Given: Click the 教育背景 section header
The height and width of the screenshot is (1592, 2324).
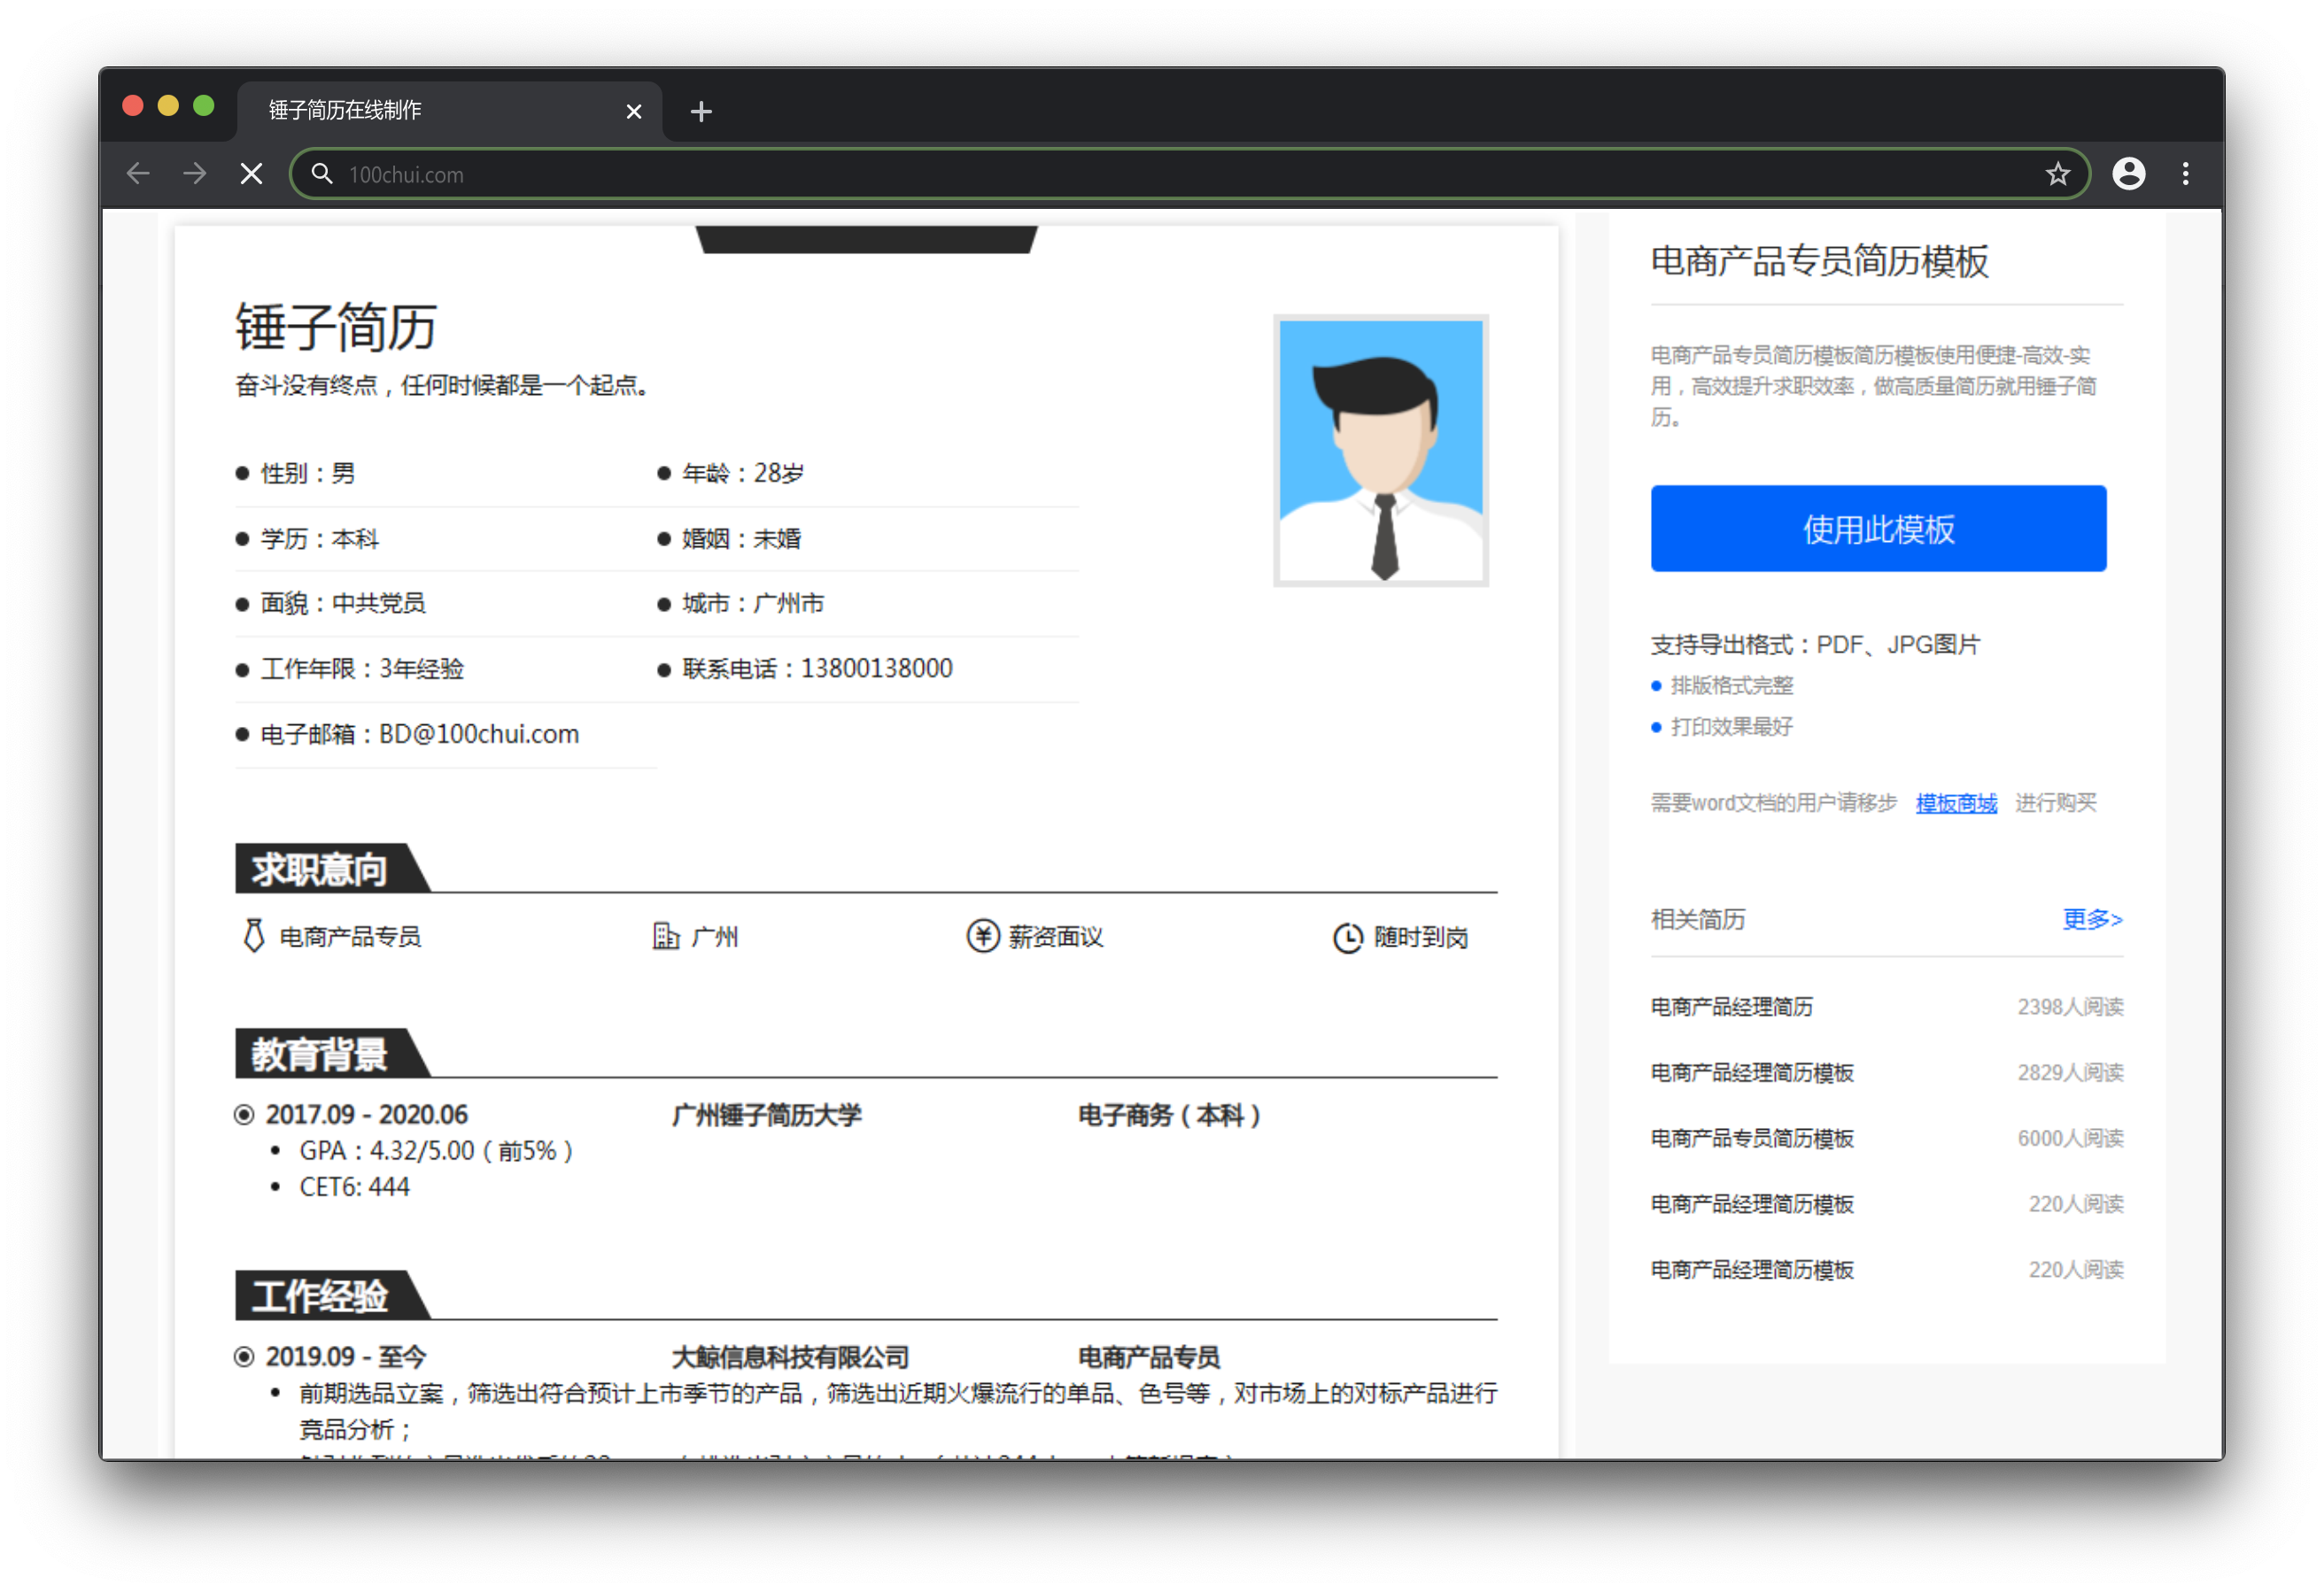Looking at the screenshot, I should (x=332, y=1053).
